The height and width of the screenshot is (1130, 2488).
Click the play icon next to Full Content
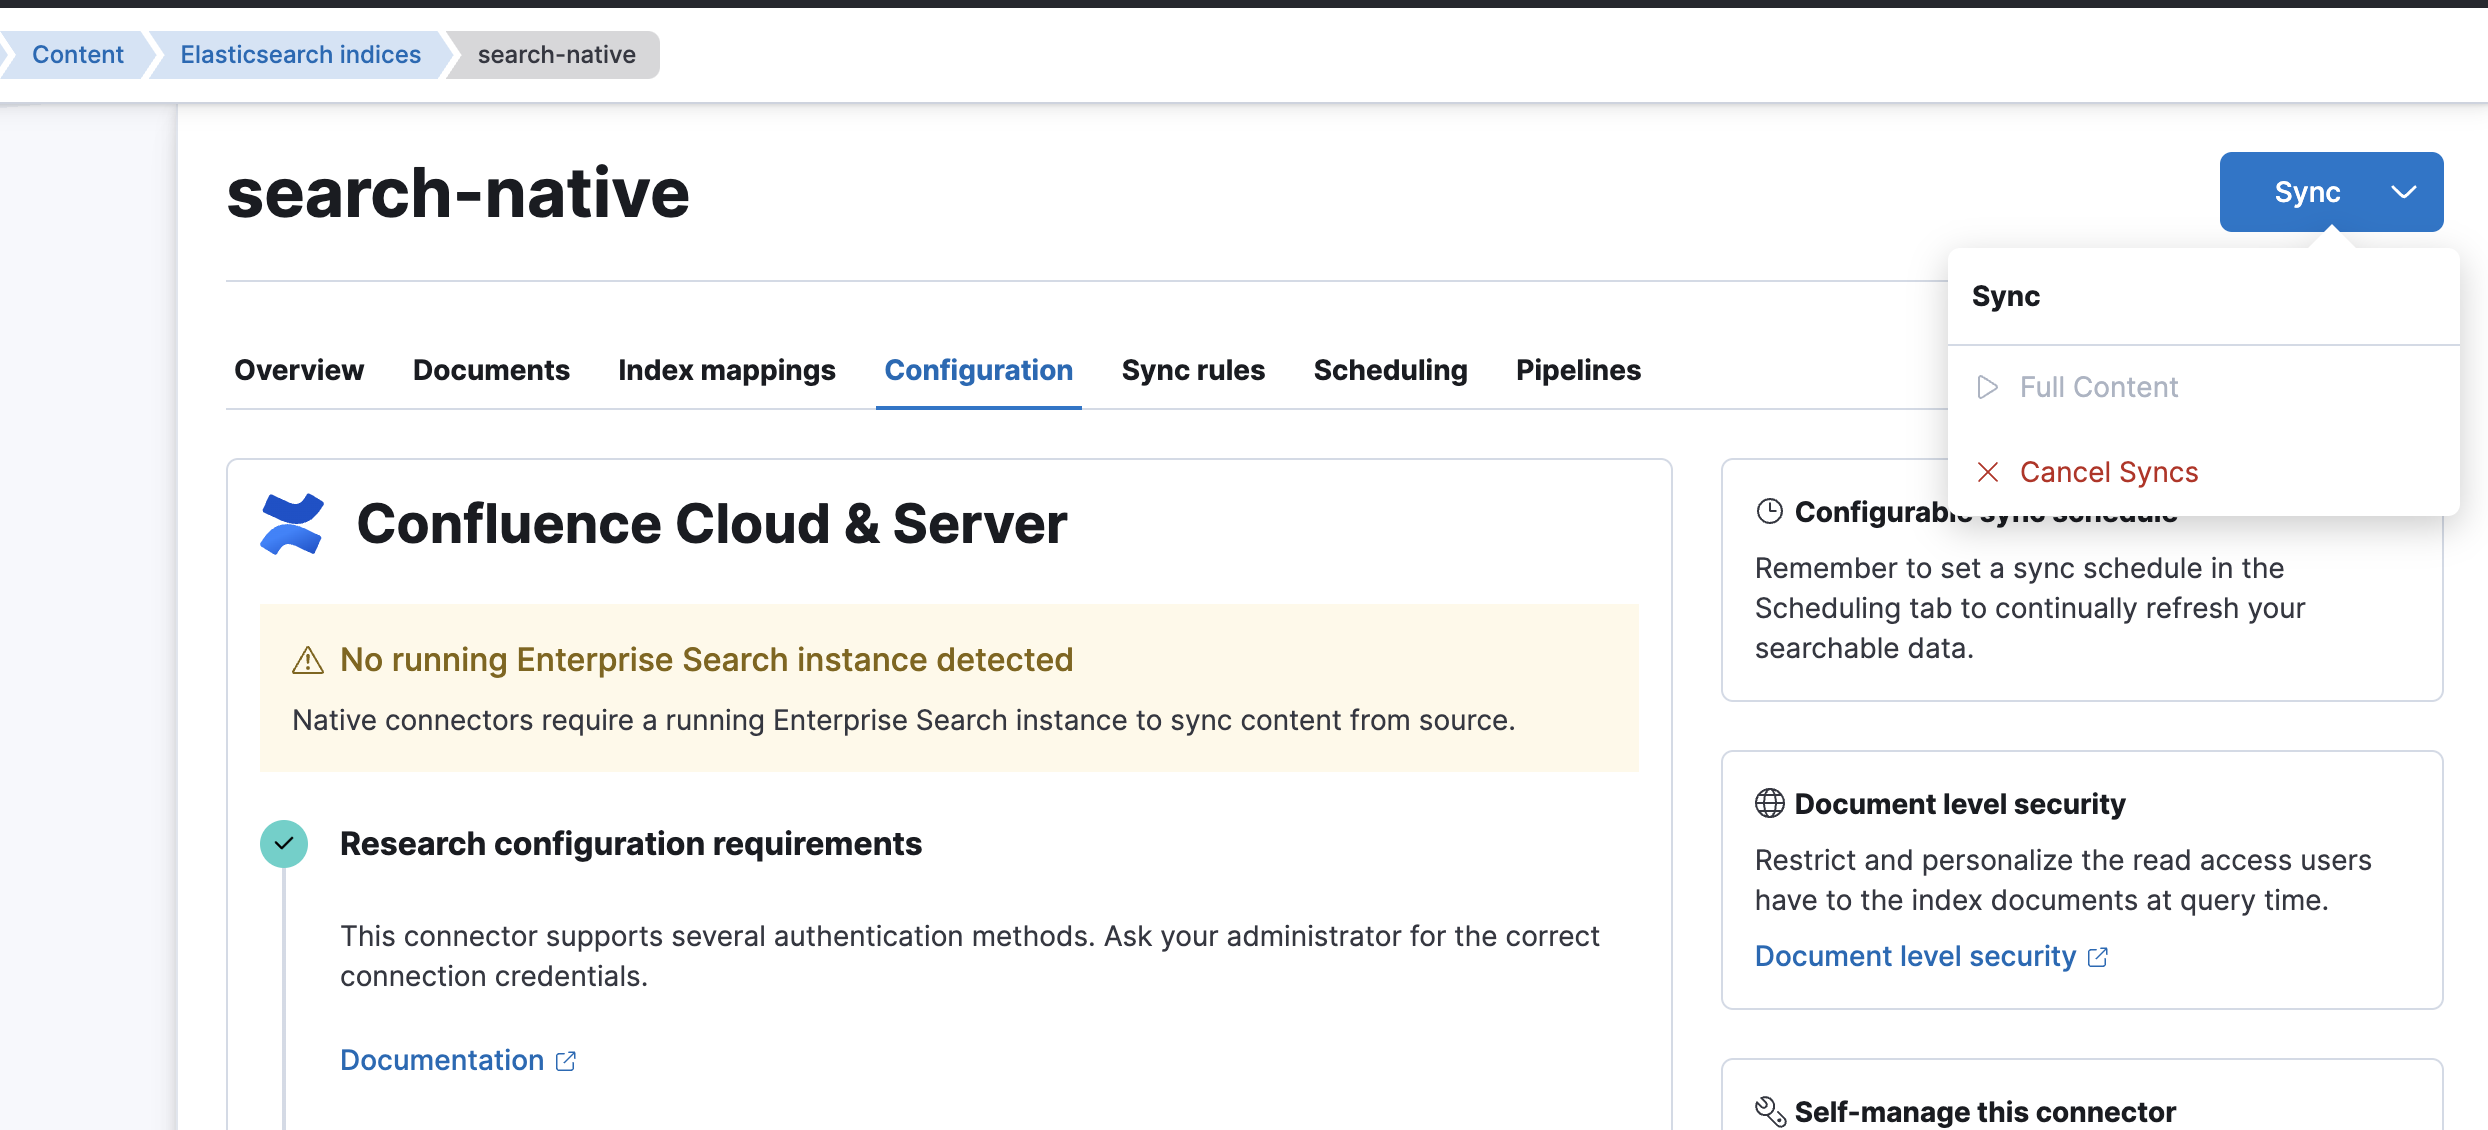click(x=1988, y=387)
